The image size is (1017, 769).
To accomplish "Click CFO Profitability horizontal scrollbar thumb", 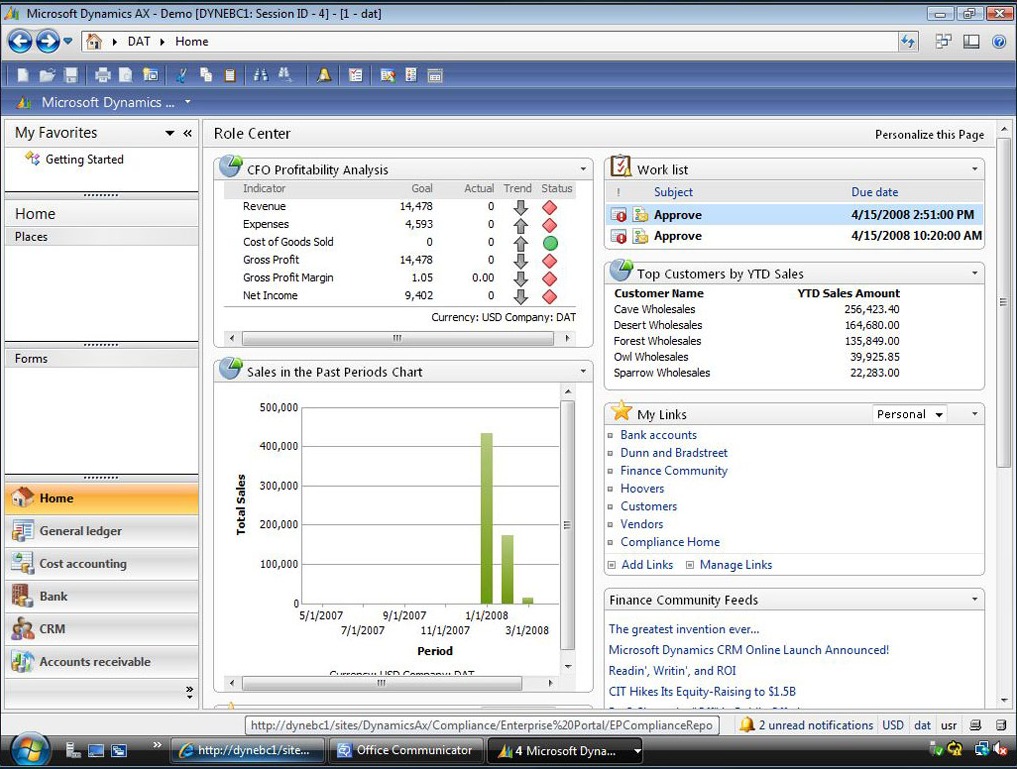I will (398, 338).
